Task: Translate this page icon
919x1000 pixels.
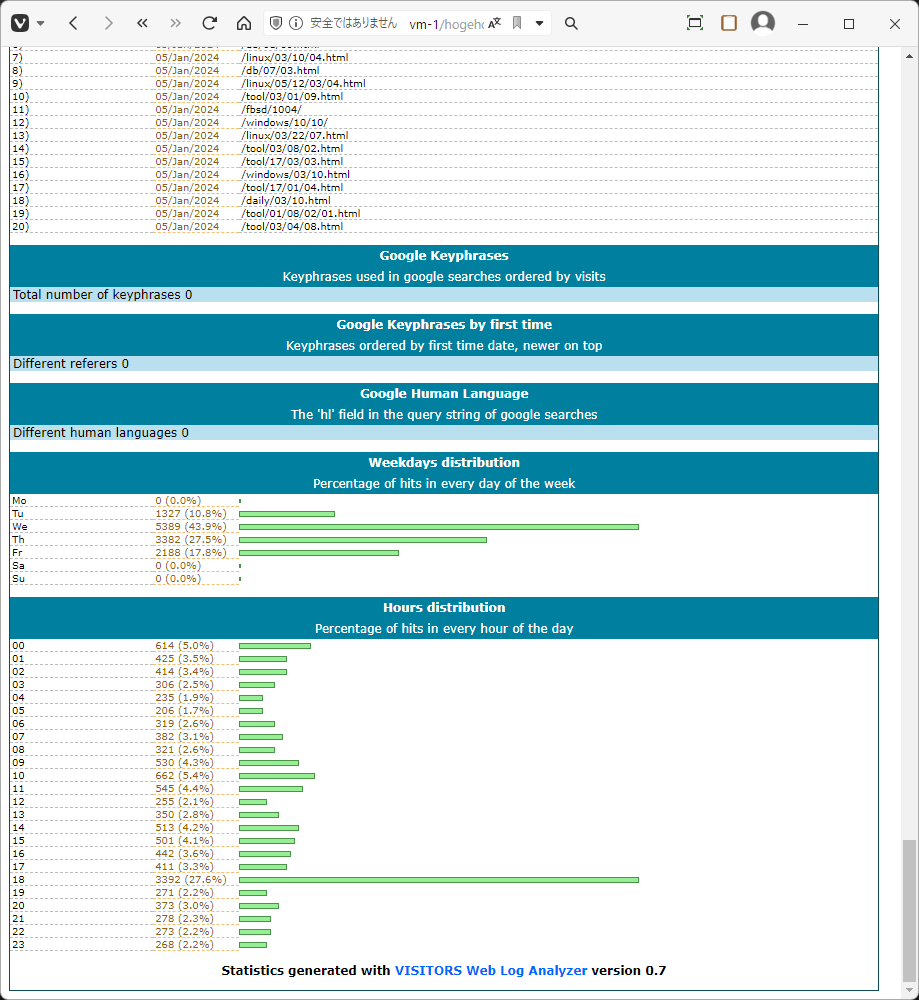Action: 495,24
